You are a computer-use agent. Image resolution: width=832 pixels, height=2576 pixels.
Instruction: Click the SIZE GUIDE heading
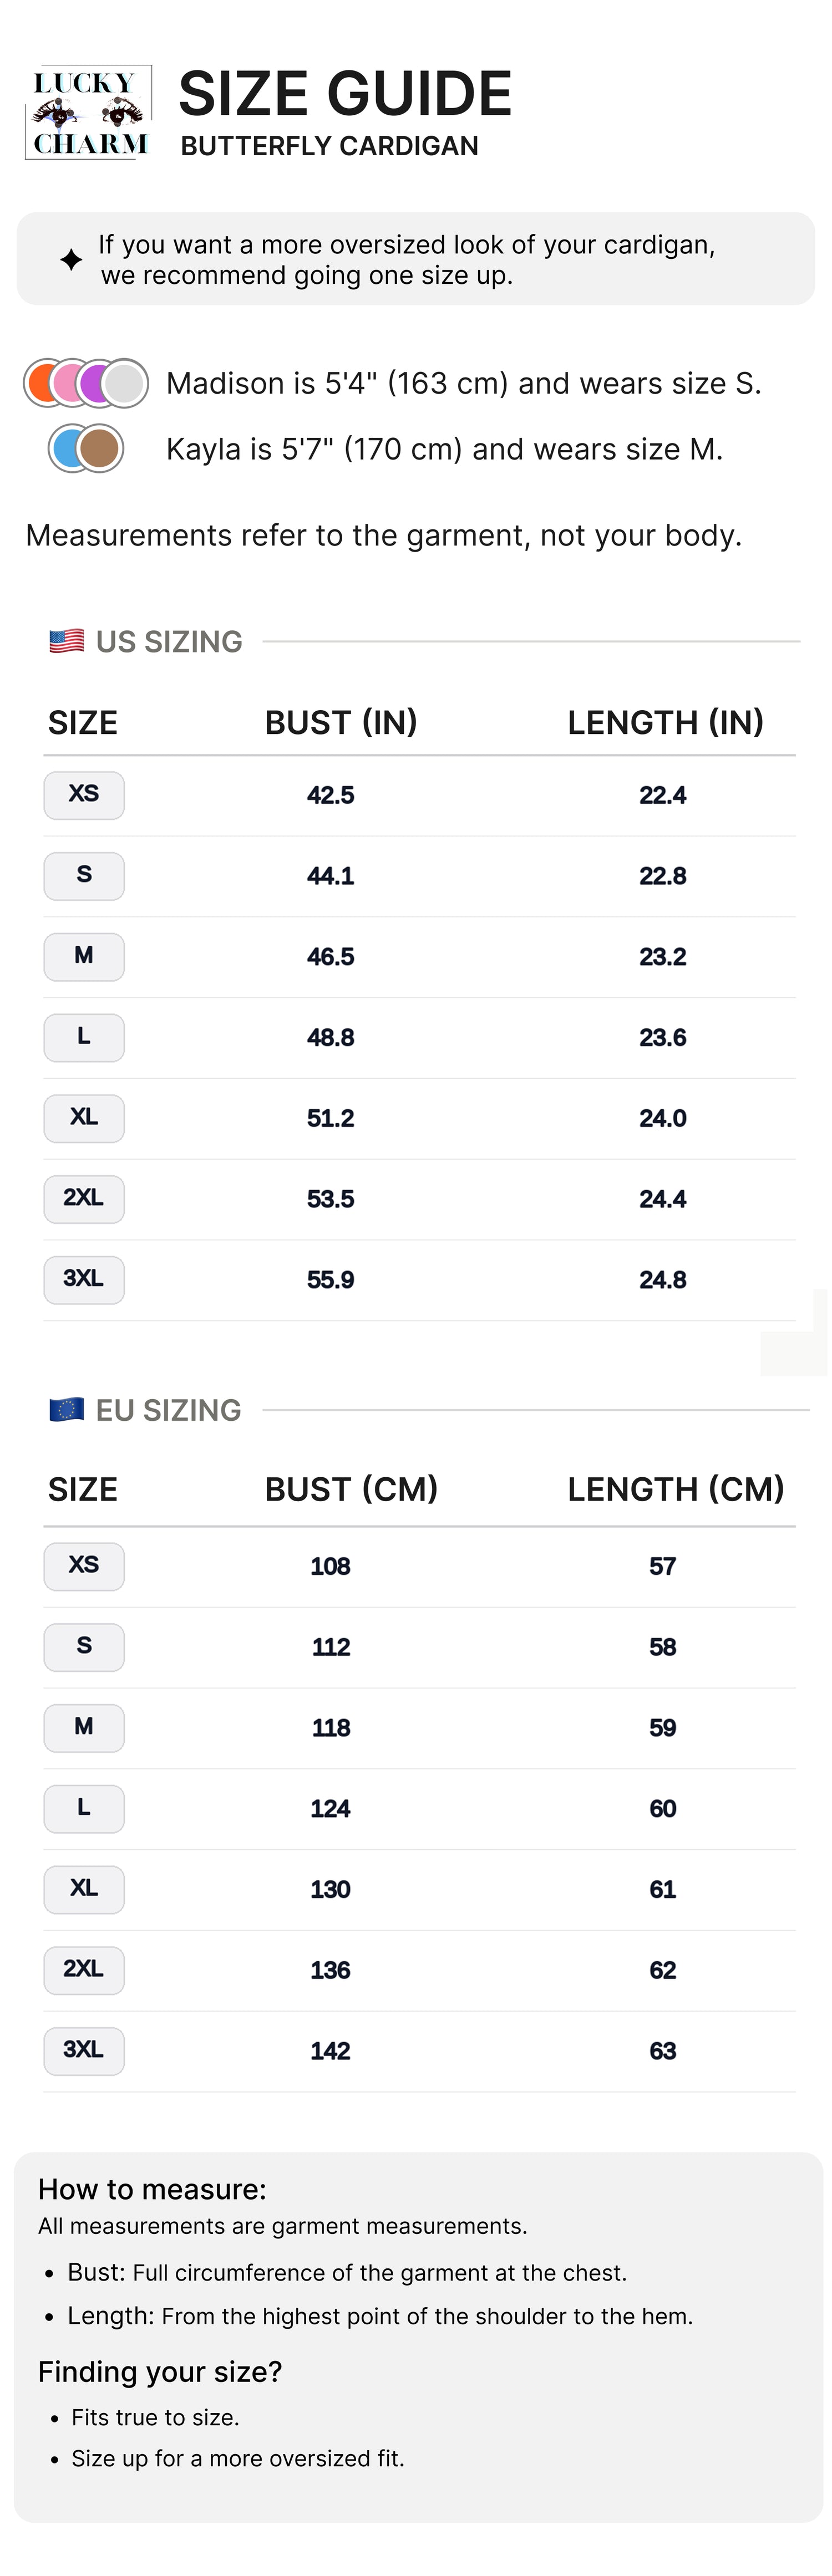(x=345, y=94)
